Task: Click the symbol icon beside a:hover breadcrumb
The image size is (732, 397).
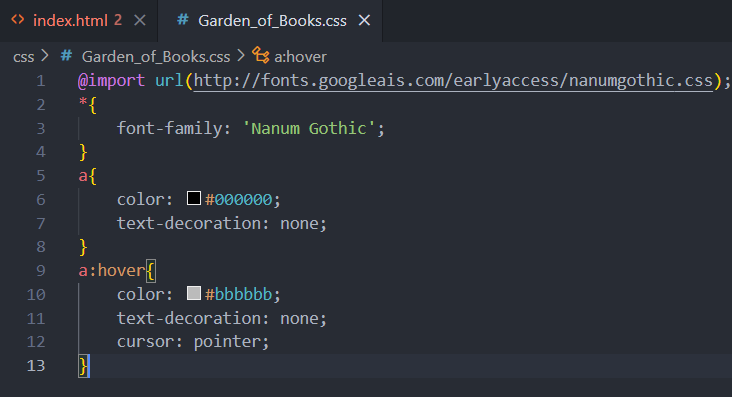Action: point(260,56)
